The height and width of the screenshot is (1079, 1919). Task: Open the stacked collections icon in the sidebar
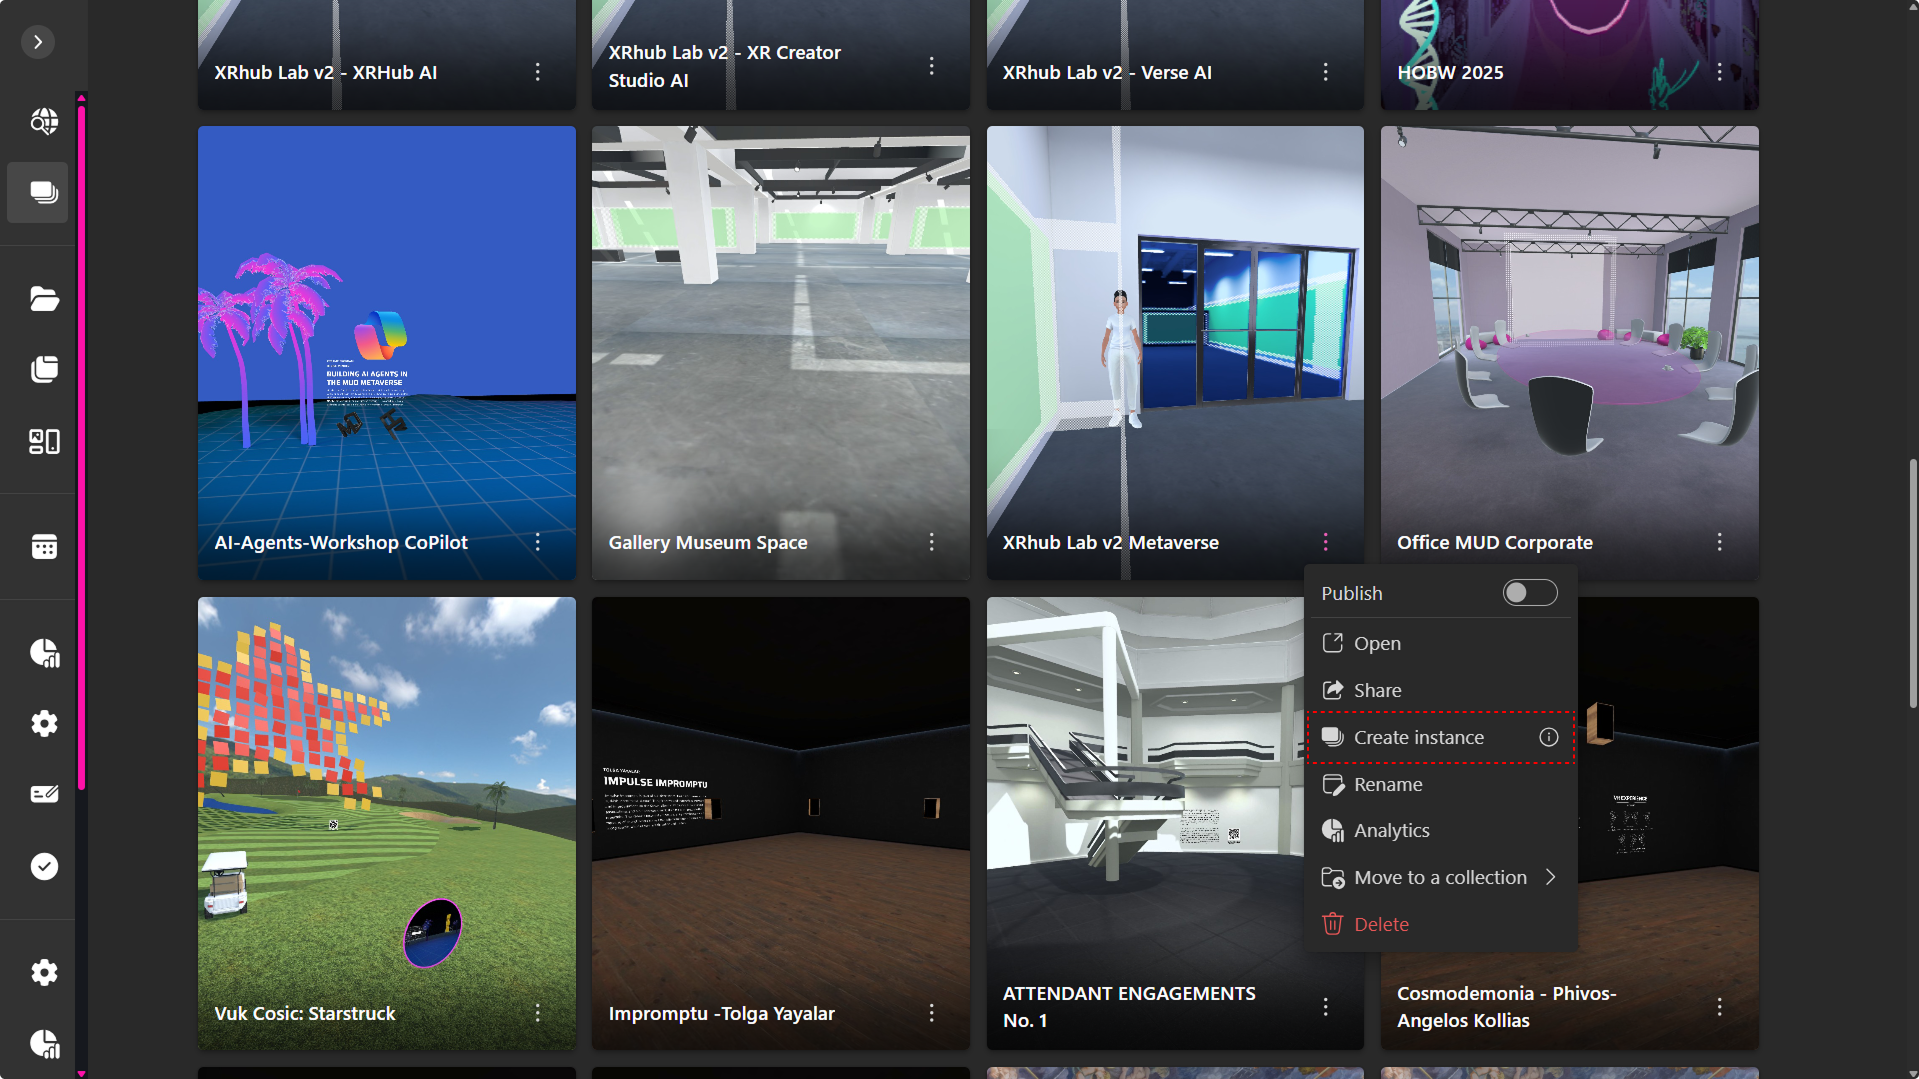(44, 370)
